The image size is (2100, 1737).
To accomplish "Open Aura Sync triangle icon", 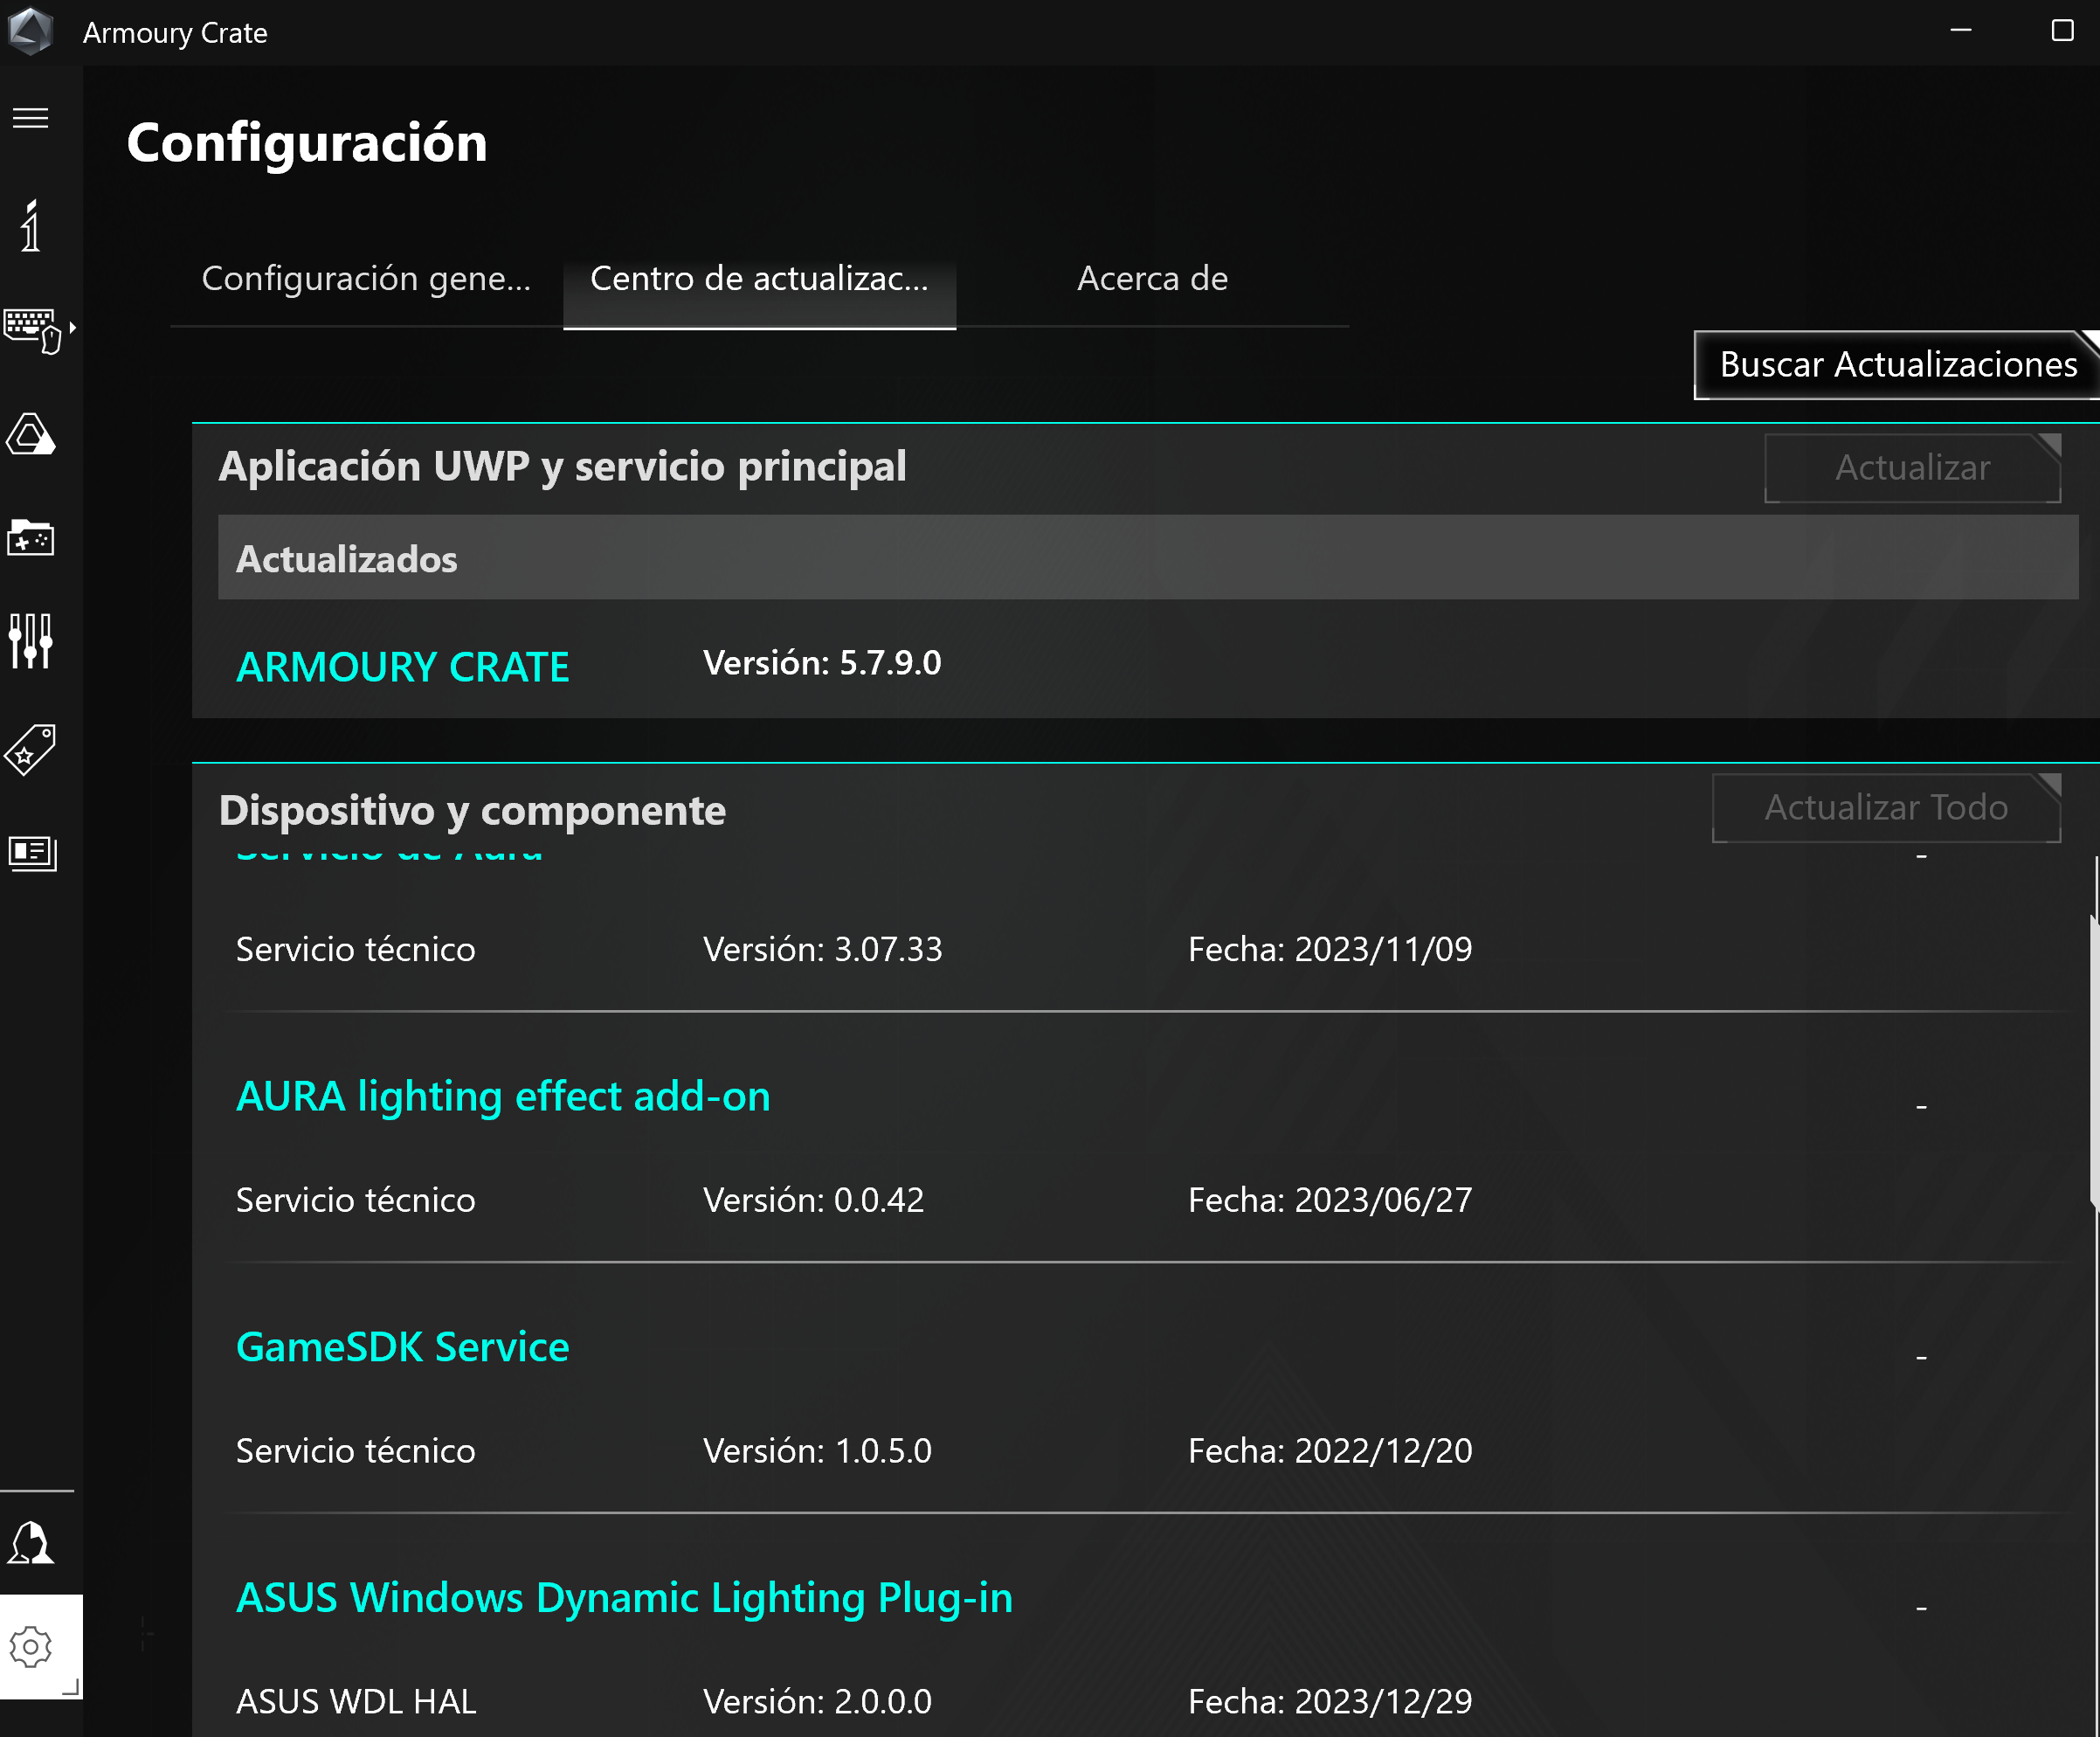I will [31, 435].
